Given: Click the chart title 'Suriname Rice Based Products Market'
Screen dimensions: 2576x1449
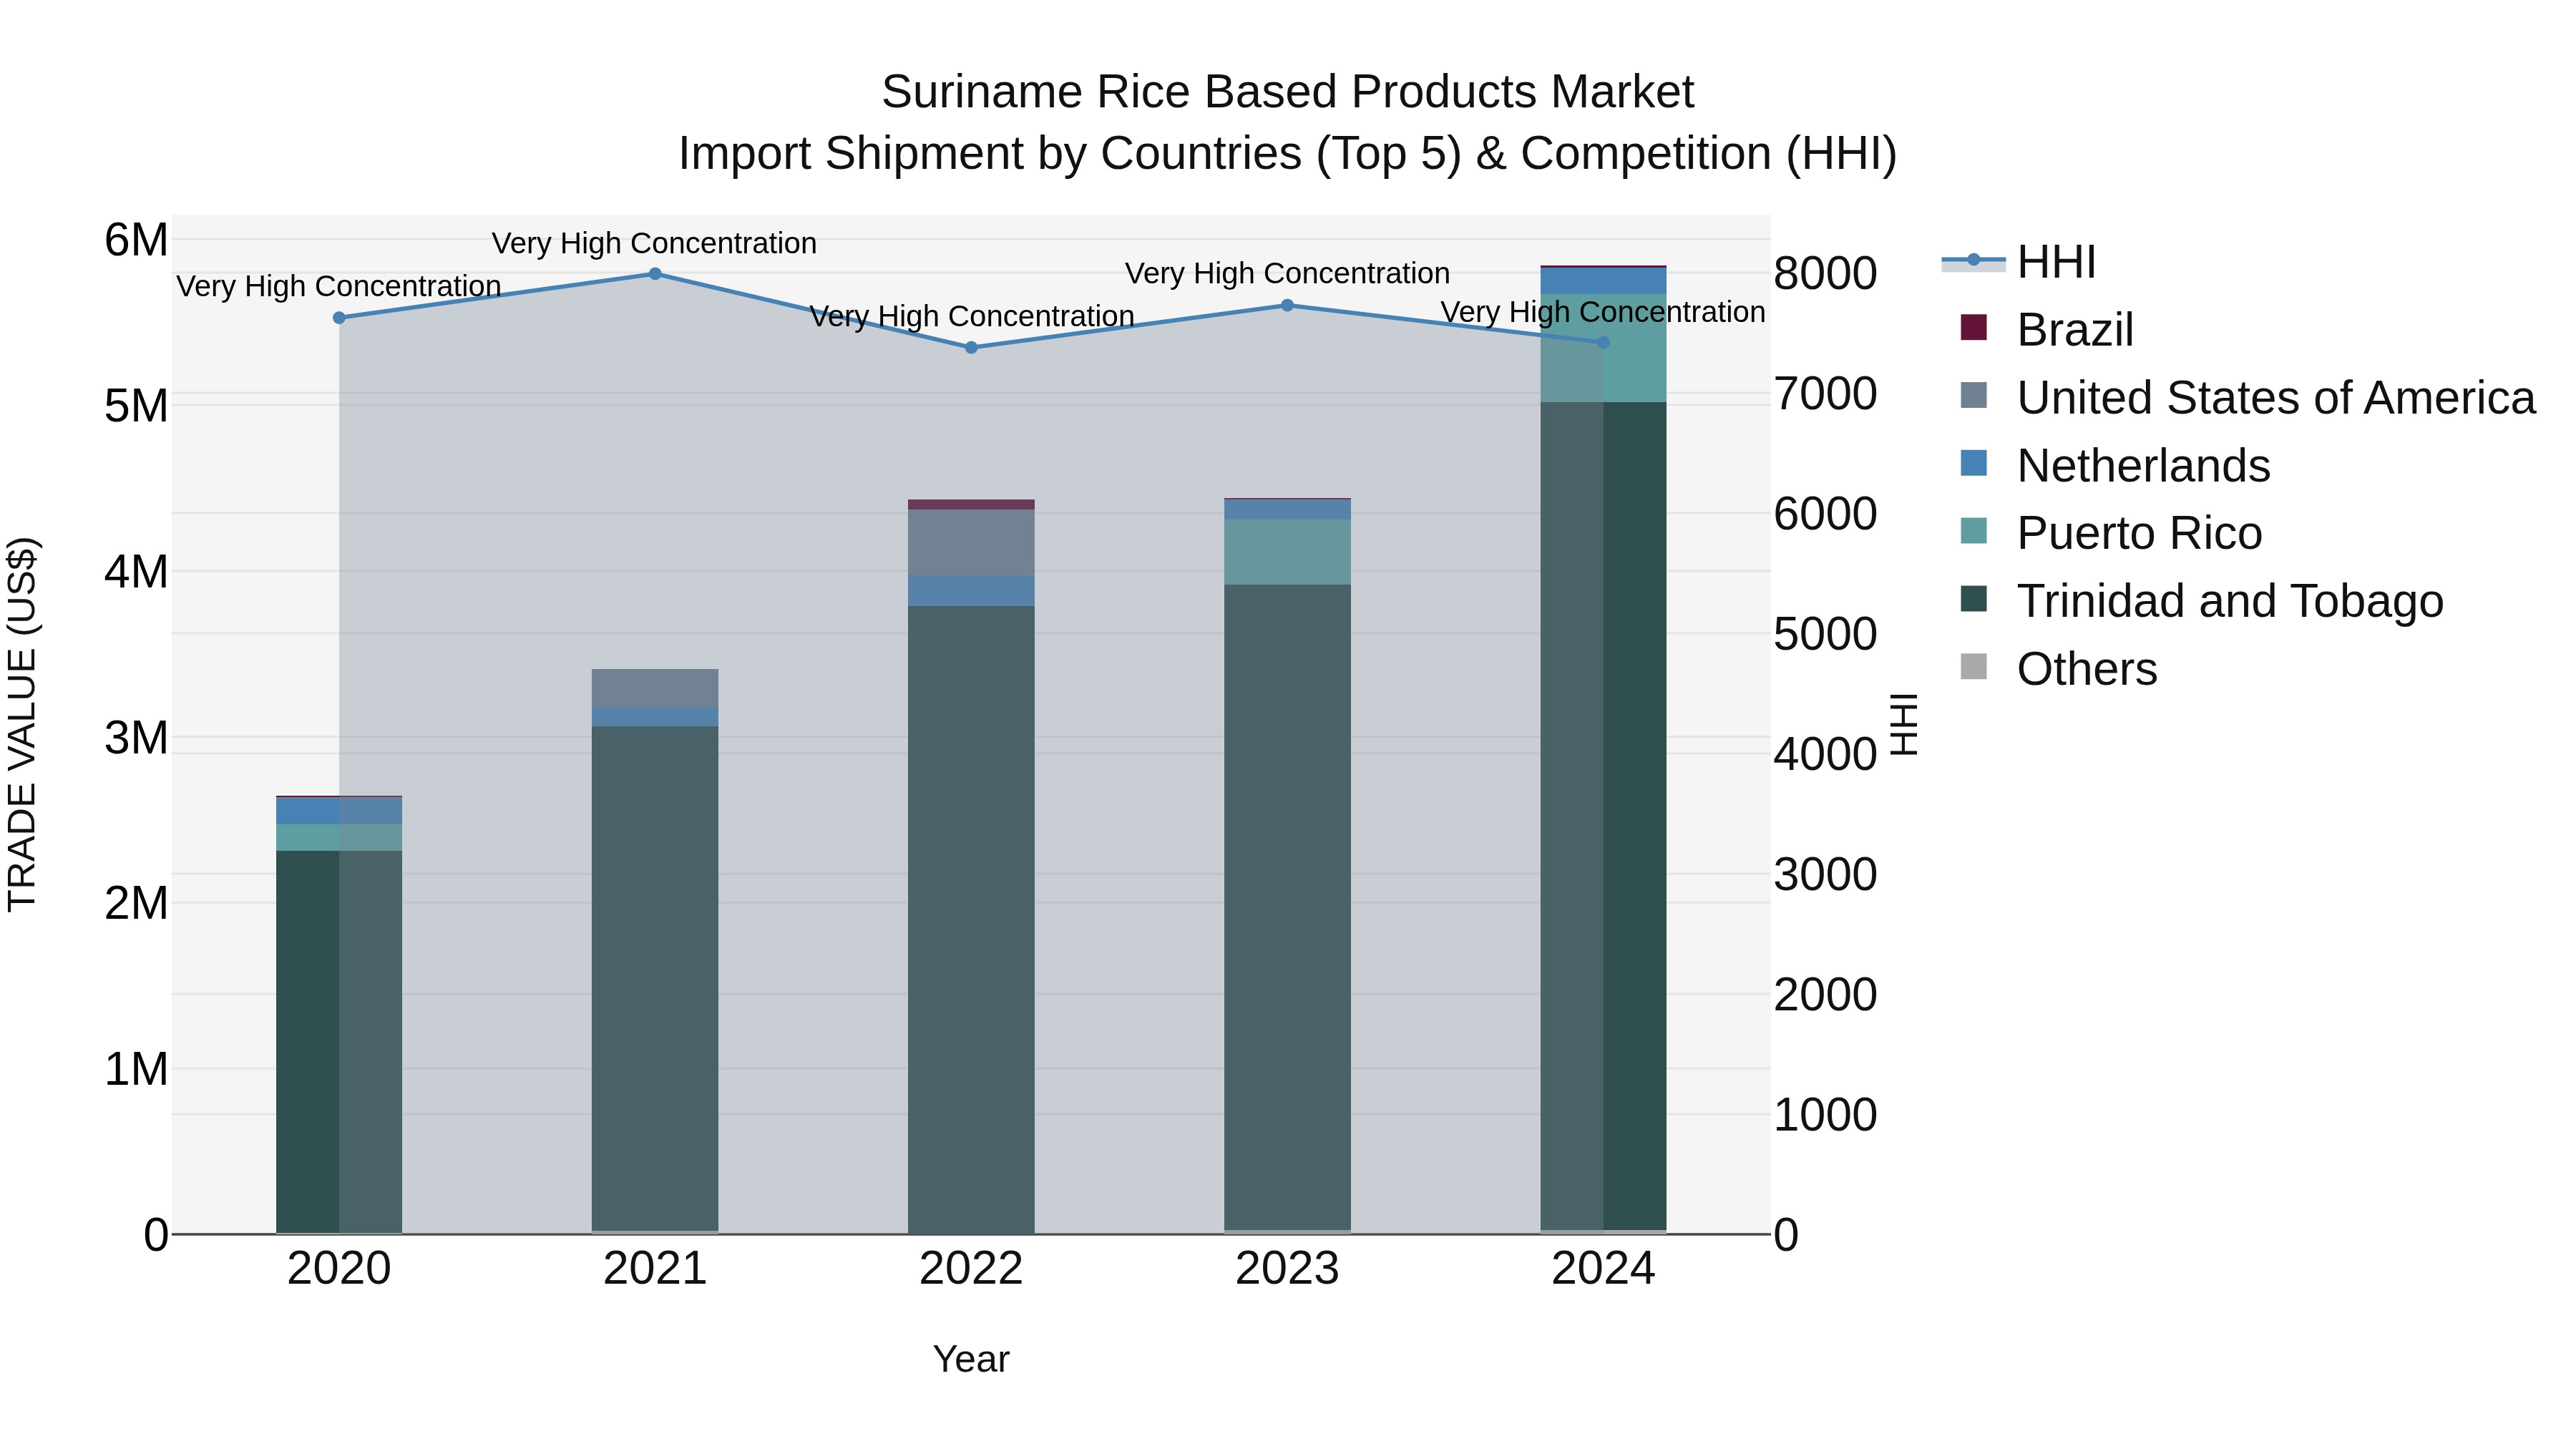Looking at the screenshot, I should pyautogui.click(x=1287, y=92).
